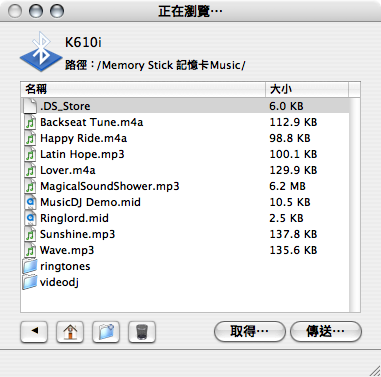
Task: Click the vertical scrollbar track of file list
Action: (355, 205)
